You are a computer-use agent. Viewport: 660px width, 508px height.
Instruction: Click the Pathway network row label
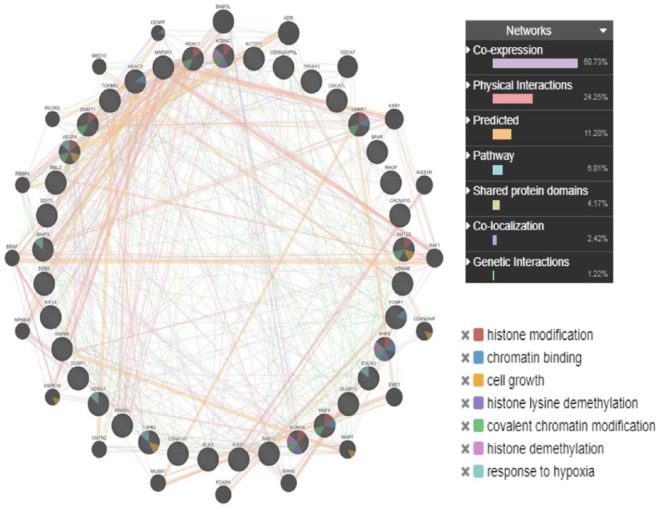point(498,156)
